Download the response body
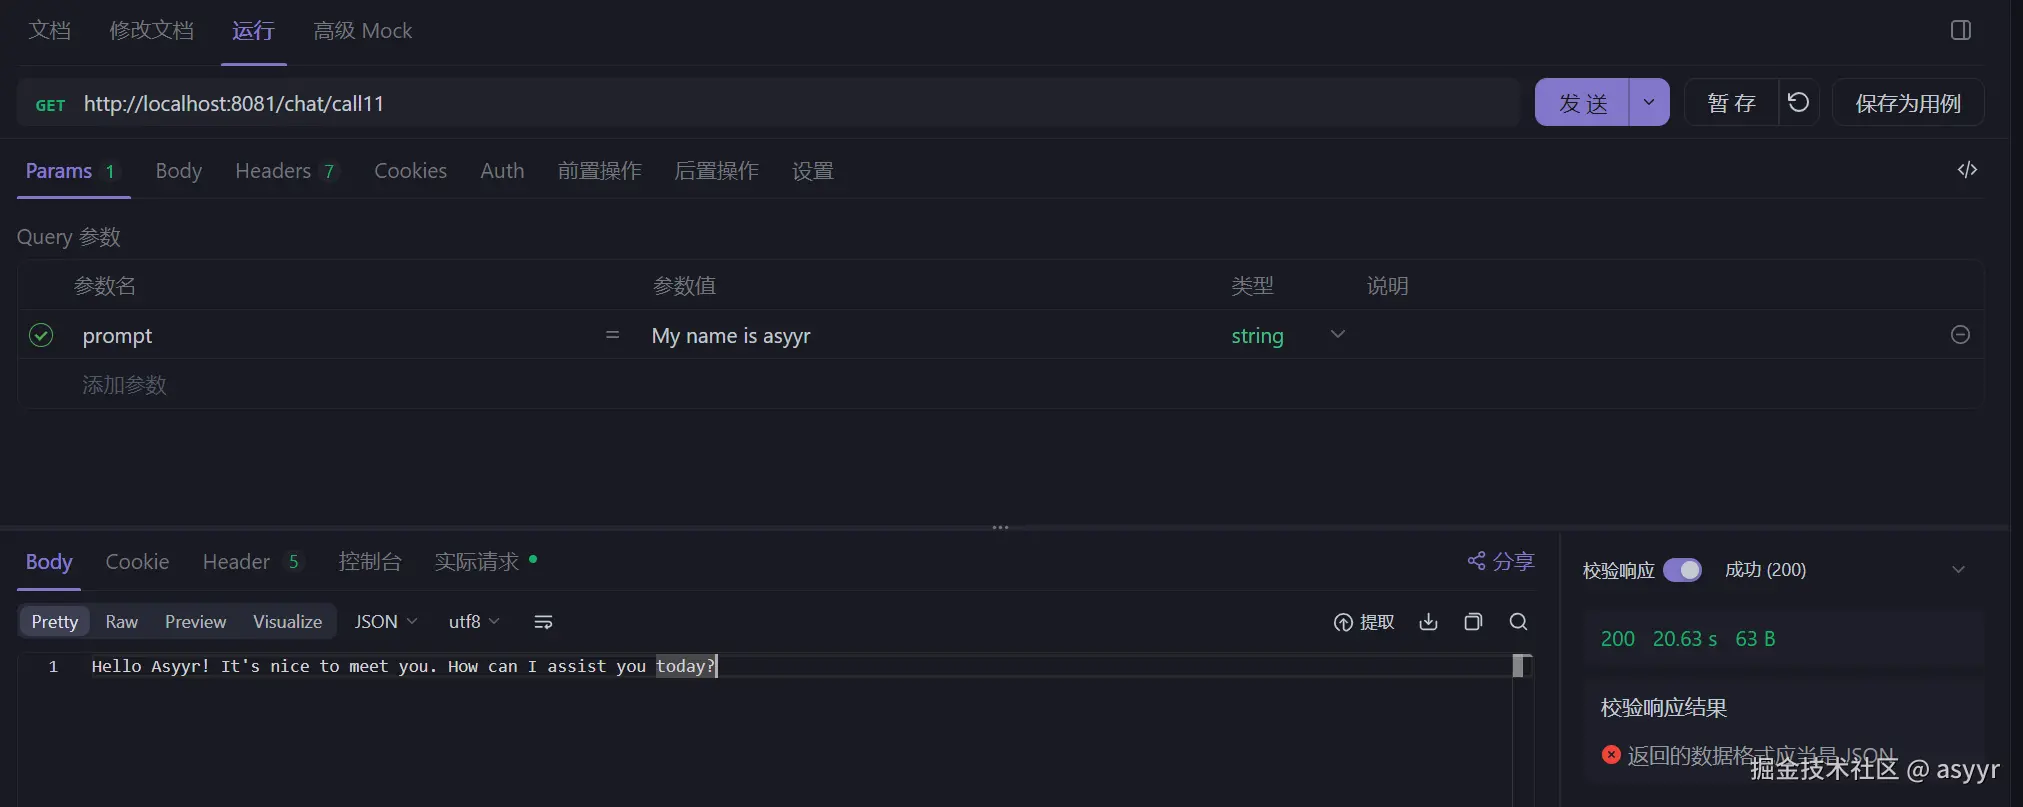 pyautogui.click(x=1428, y=622)
